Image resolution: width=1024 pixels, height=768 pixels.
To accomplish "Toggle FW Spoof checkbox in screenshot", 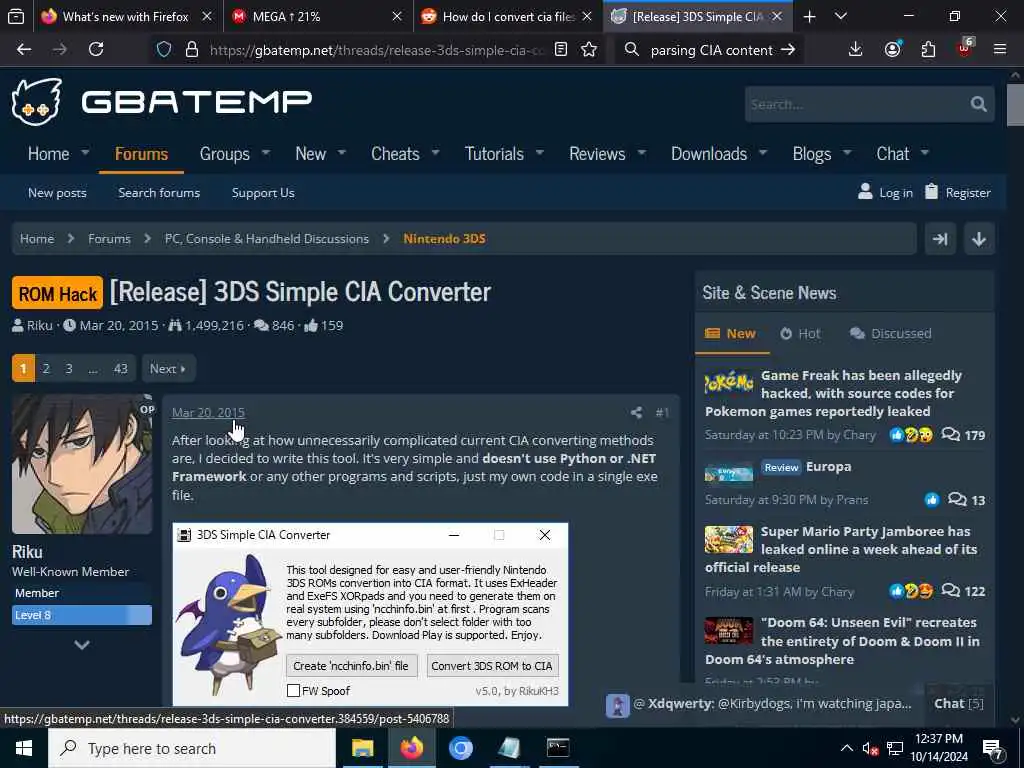I will [293, 690].
